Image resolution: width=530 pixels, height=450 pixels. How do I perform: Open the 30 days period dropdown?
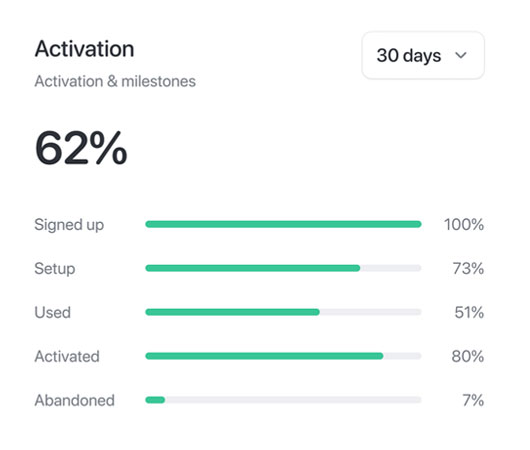(423, 55)
